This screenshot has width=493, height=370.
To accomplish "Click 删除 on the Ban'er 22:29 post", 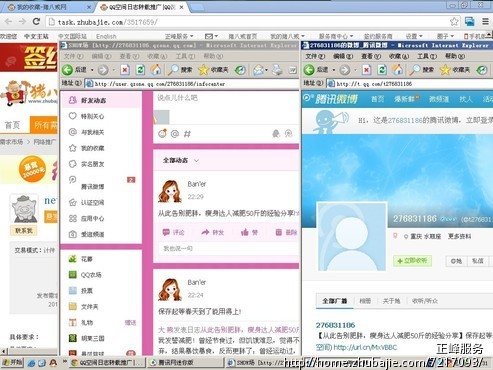I will click(286, 232).
